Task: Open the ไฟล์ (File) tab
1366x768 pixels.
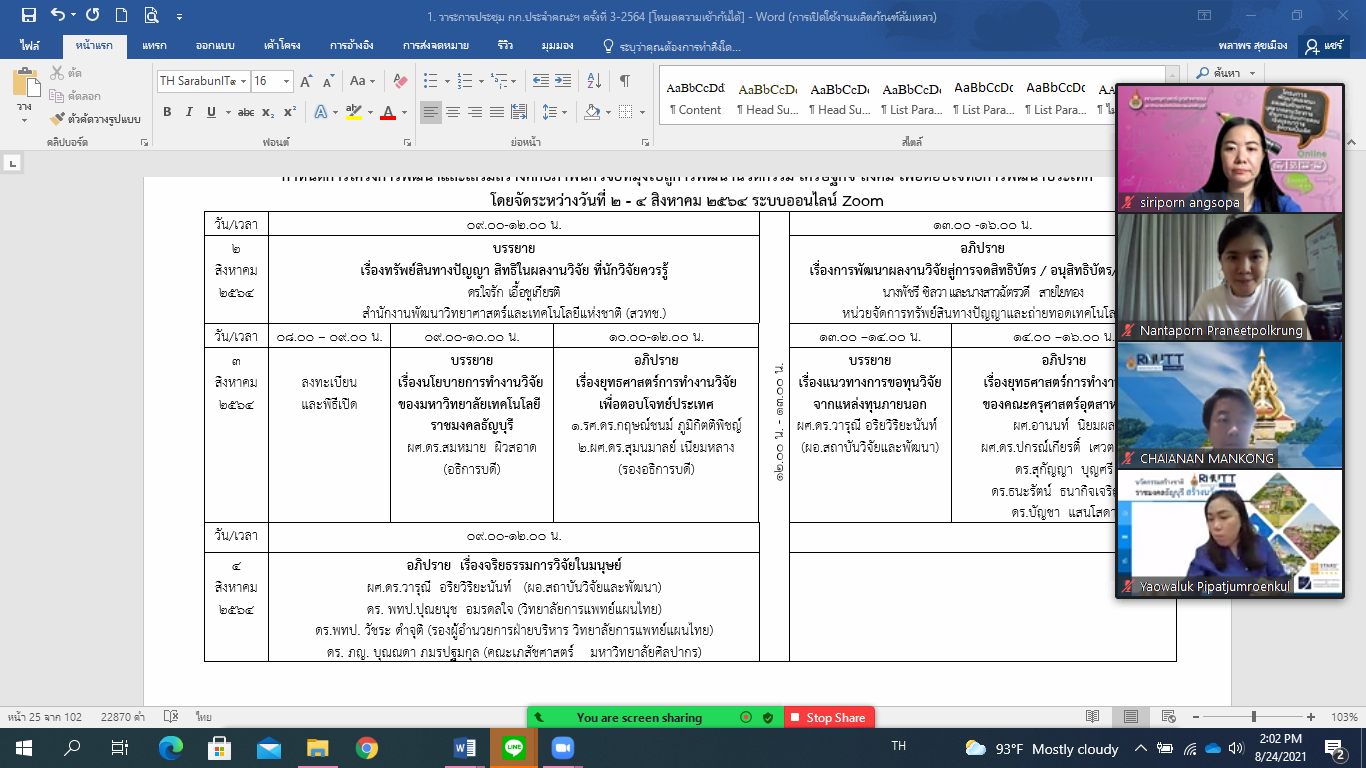Action: click(31, 46)
